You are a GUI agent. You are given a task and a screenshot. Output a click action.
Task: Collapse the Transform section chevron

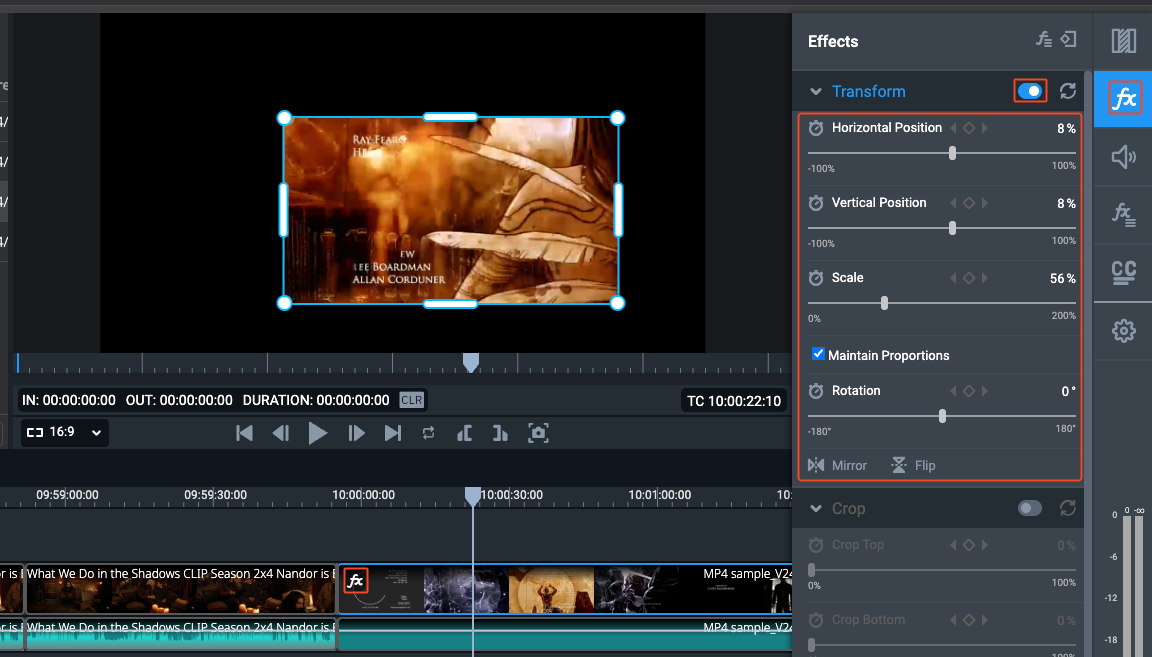(816, 92)
